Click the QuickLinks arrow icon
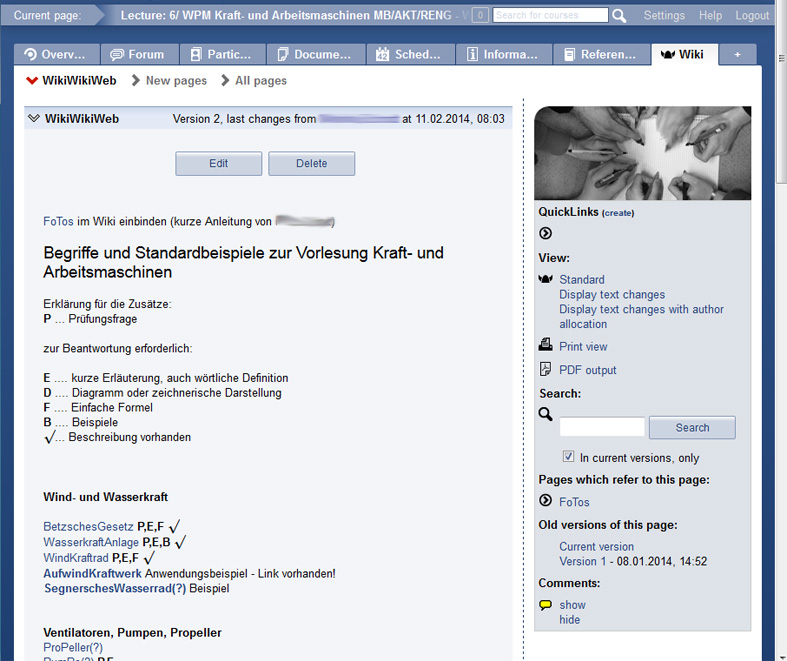 pos(545,234)
